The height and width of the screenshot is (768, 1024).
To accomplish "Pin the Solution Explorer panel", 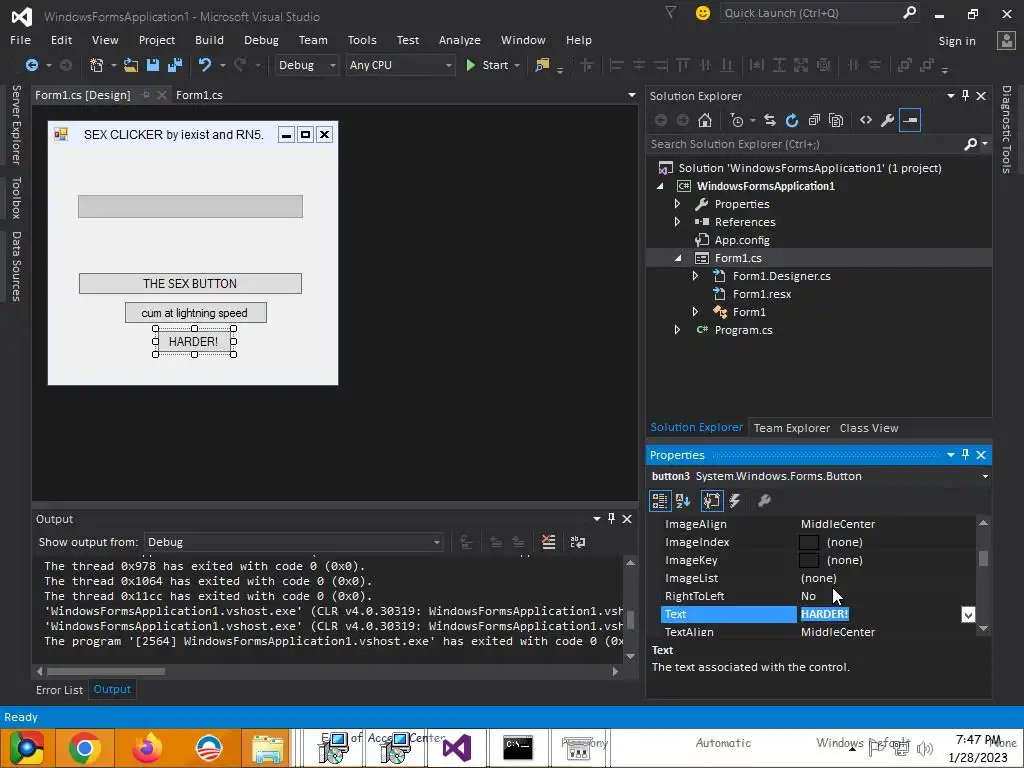I will click(x=965, y=96).
